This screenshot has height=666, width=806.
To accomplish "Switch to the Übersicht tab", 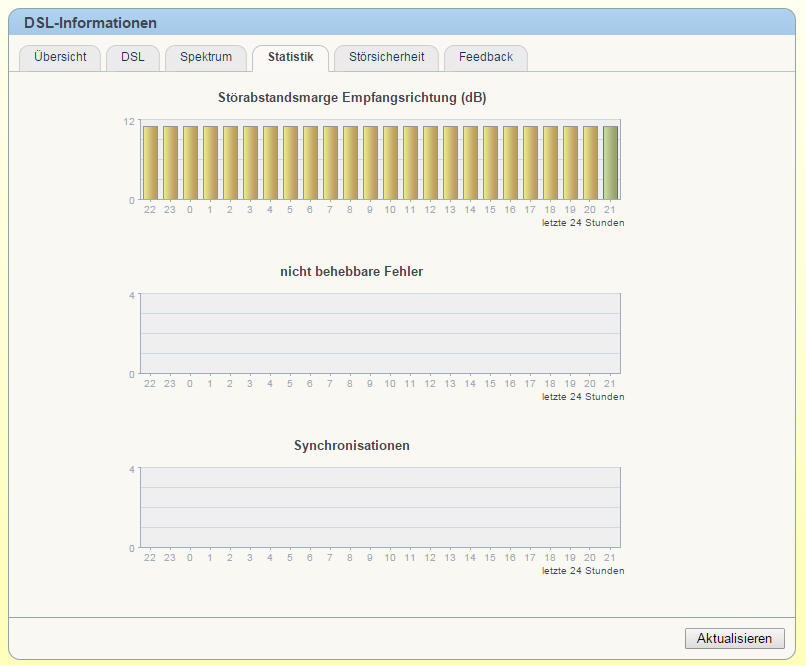I will pyautogui.click(x=60, y=58).
